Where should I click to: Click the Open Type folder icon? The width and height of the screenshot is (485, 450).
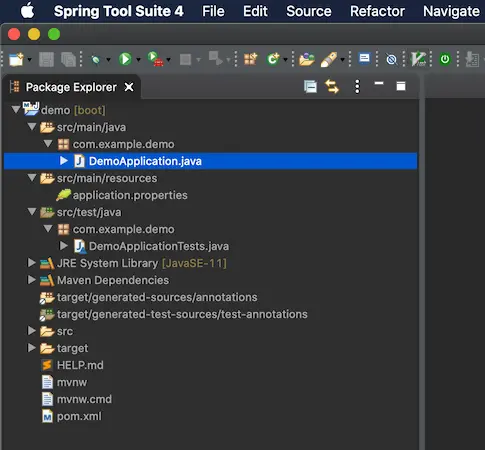(307, 59)
